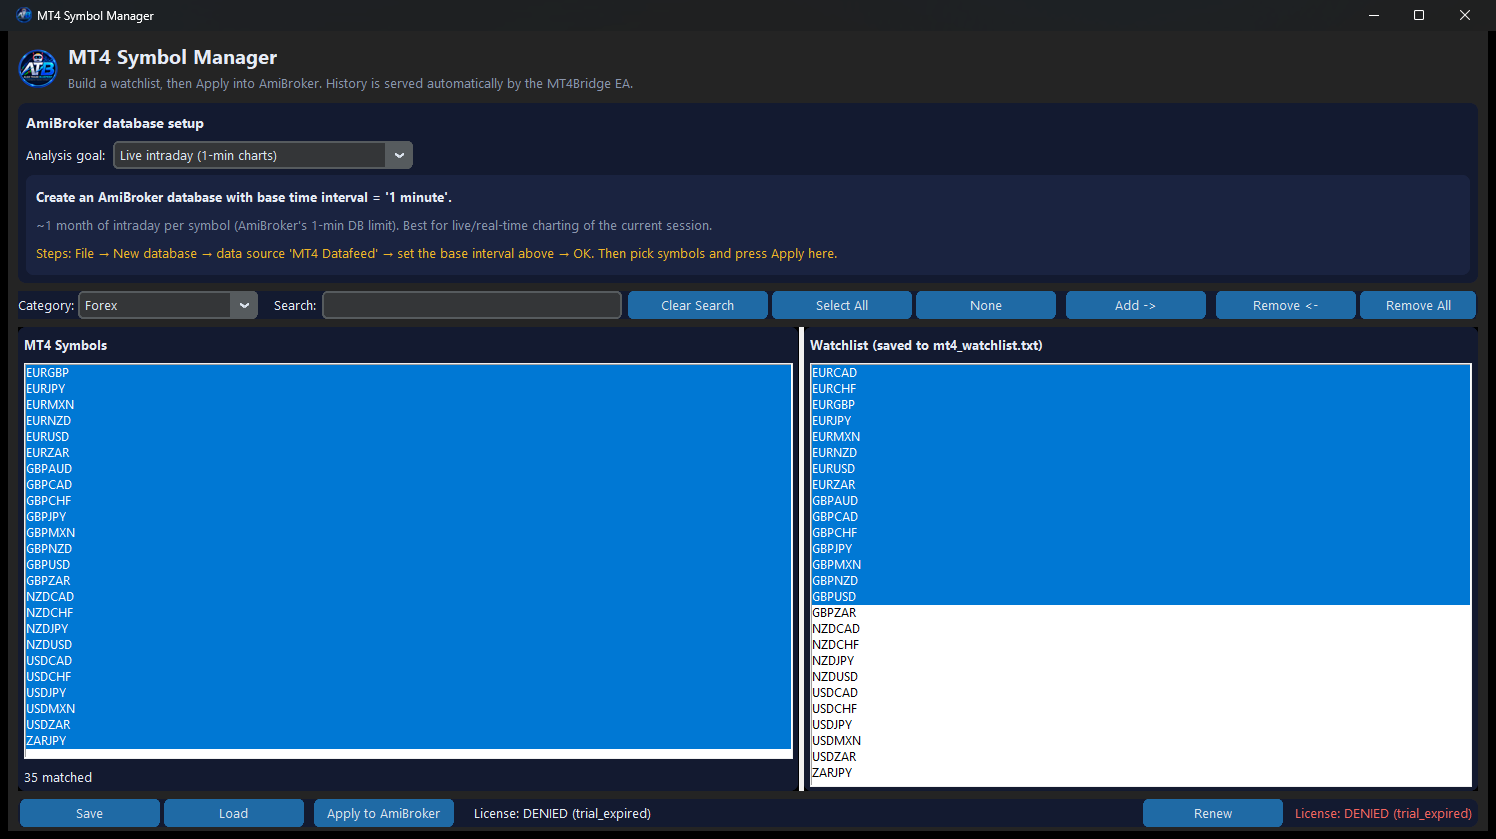Viewport: 1496px width, 839px height.
Task: Click the ATB logo icon in header
Action: [38, 68]
